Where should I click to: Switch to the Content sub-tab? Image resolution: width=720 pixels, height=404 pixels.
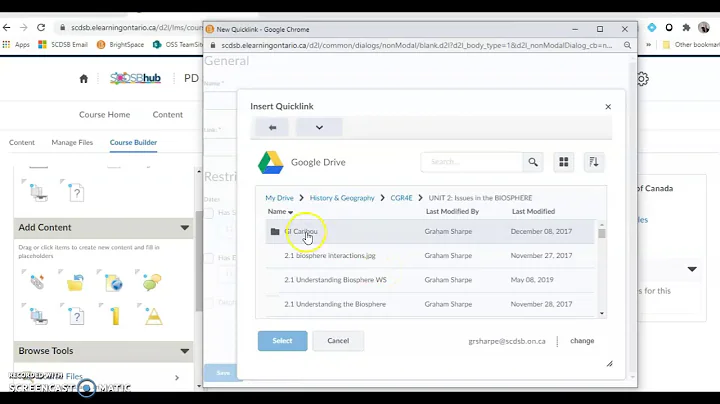point(22,142)
